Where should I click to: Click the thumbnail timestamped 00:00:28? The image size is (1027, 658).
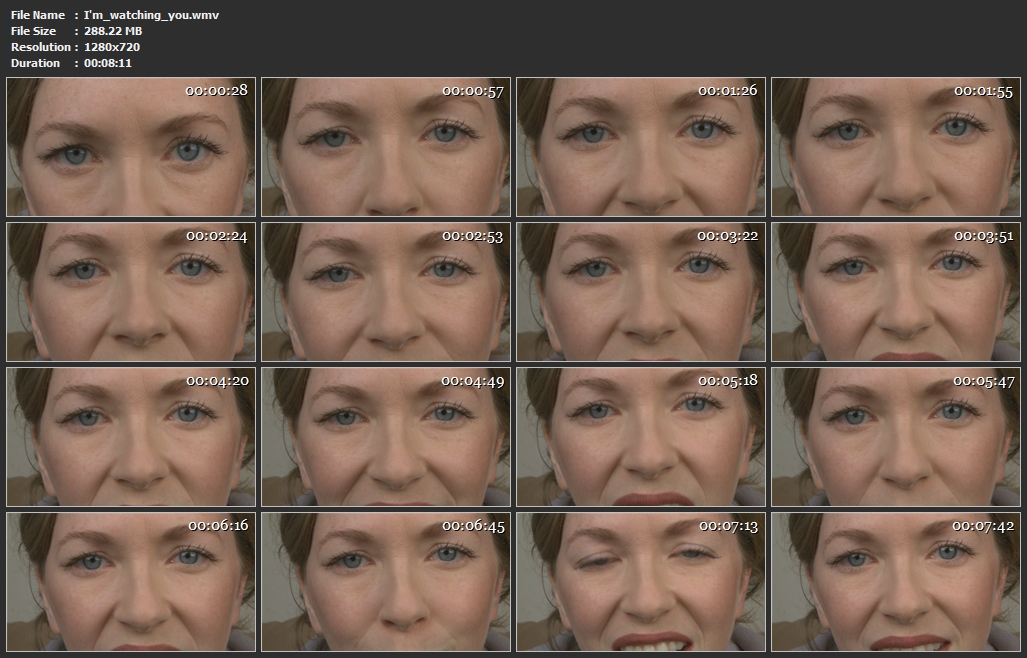131,147
